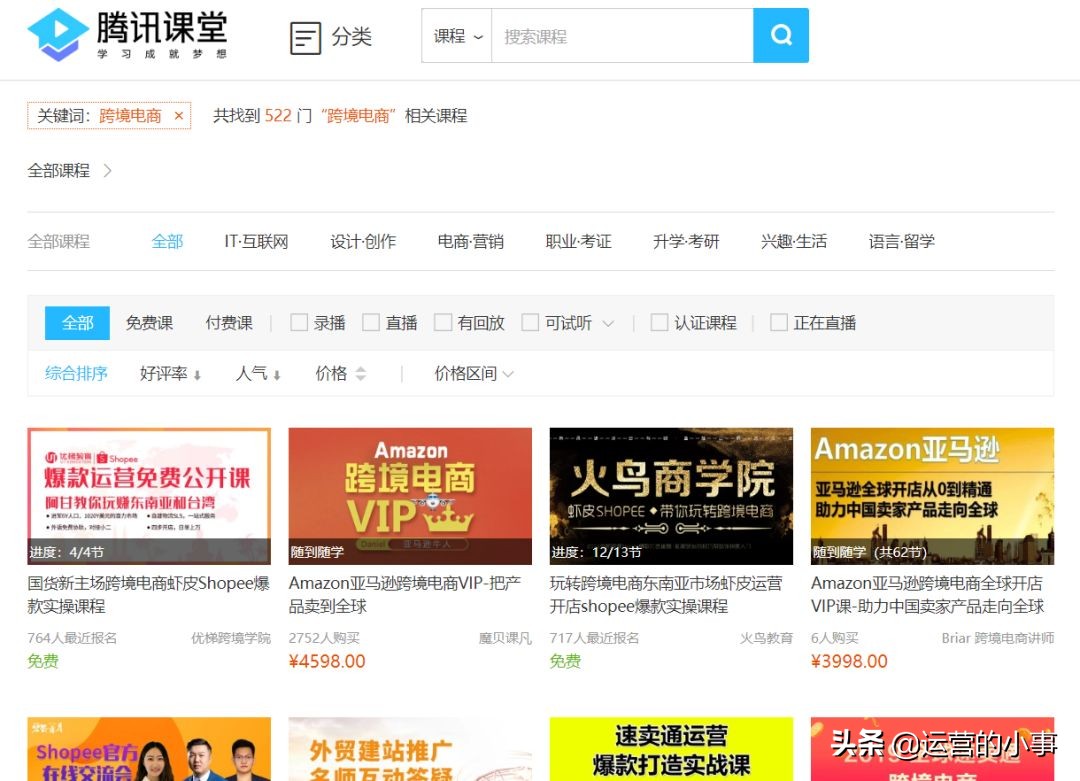Viewport: 1080px width, 781px height.
Task: Open the 课程 search type dropdown
Action: (x=456, y=35)
